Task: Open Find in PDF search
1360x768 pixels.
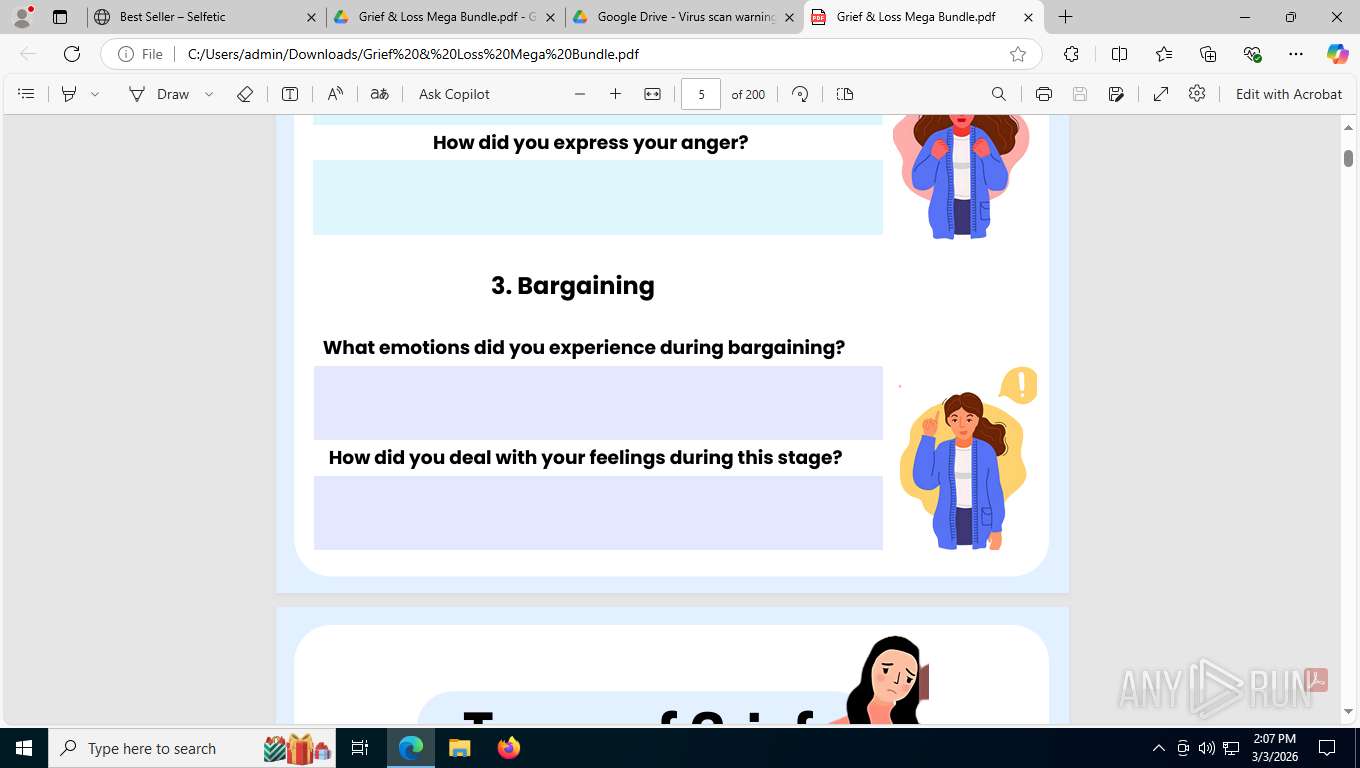Action: (999, 94)
